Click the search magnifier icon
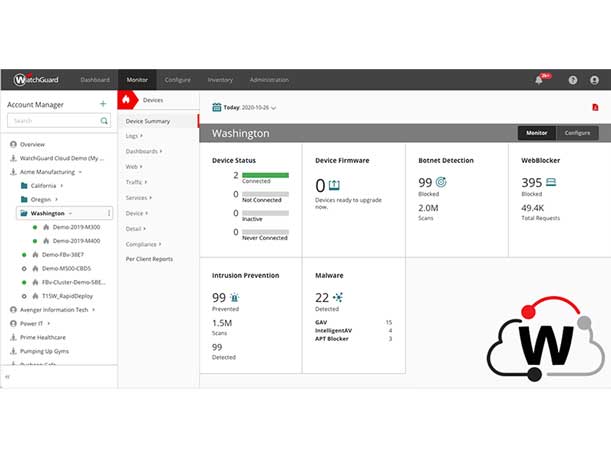 (104, 121)
